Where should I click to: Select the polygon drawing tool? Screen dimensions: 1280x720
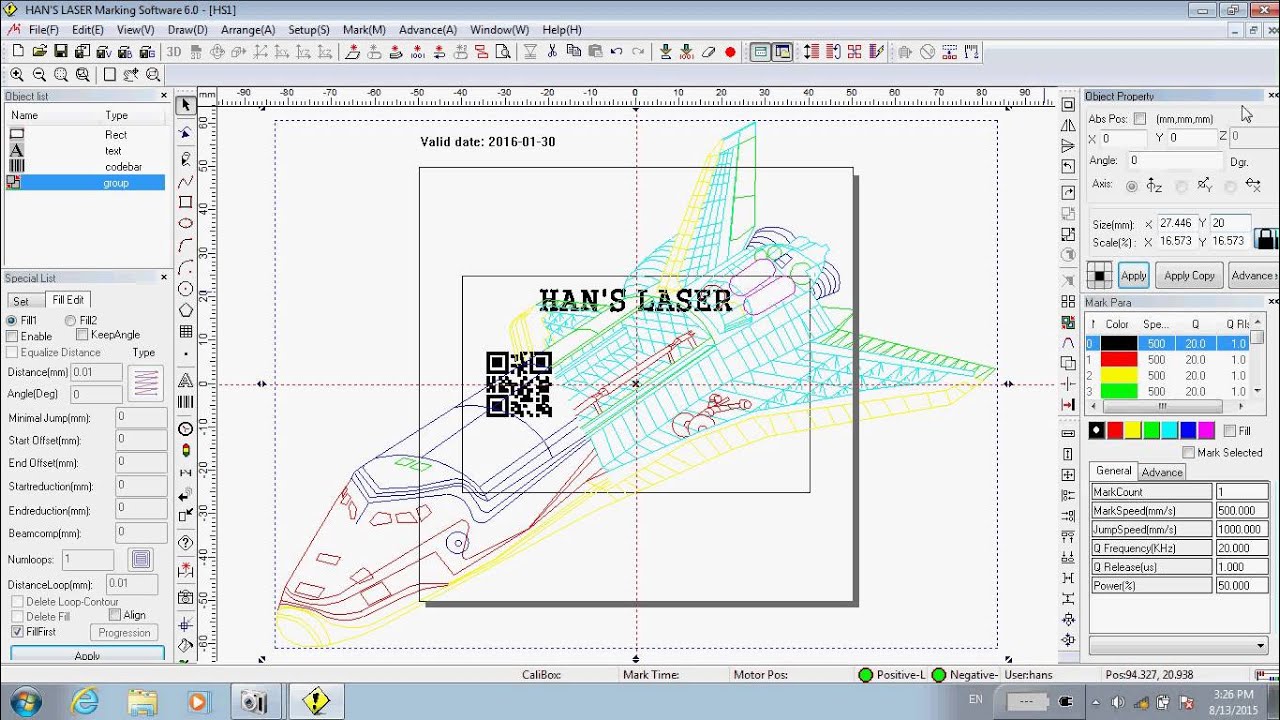coord(186,310)
